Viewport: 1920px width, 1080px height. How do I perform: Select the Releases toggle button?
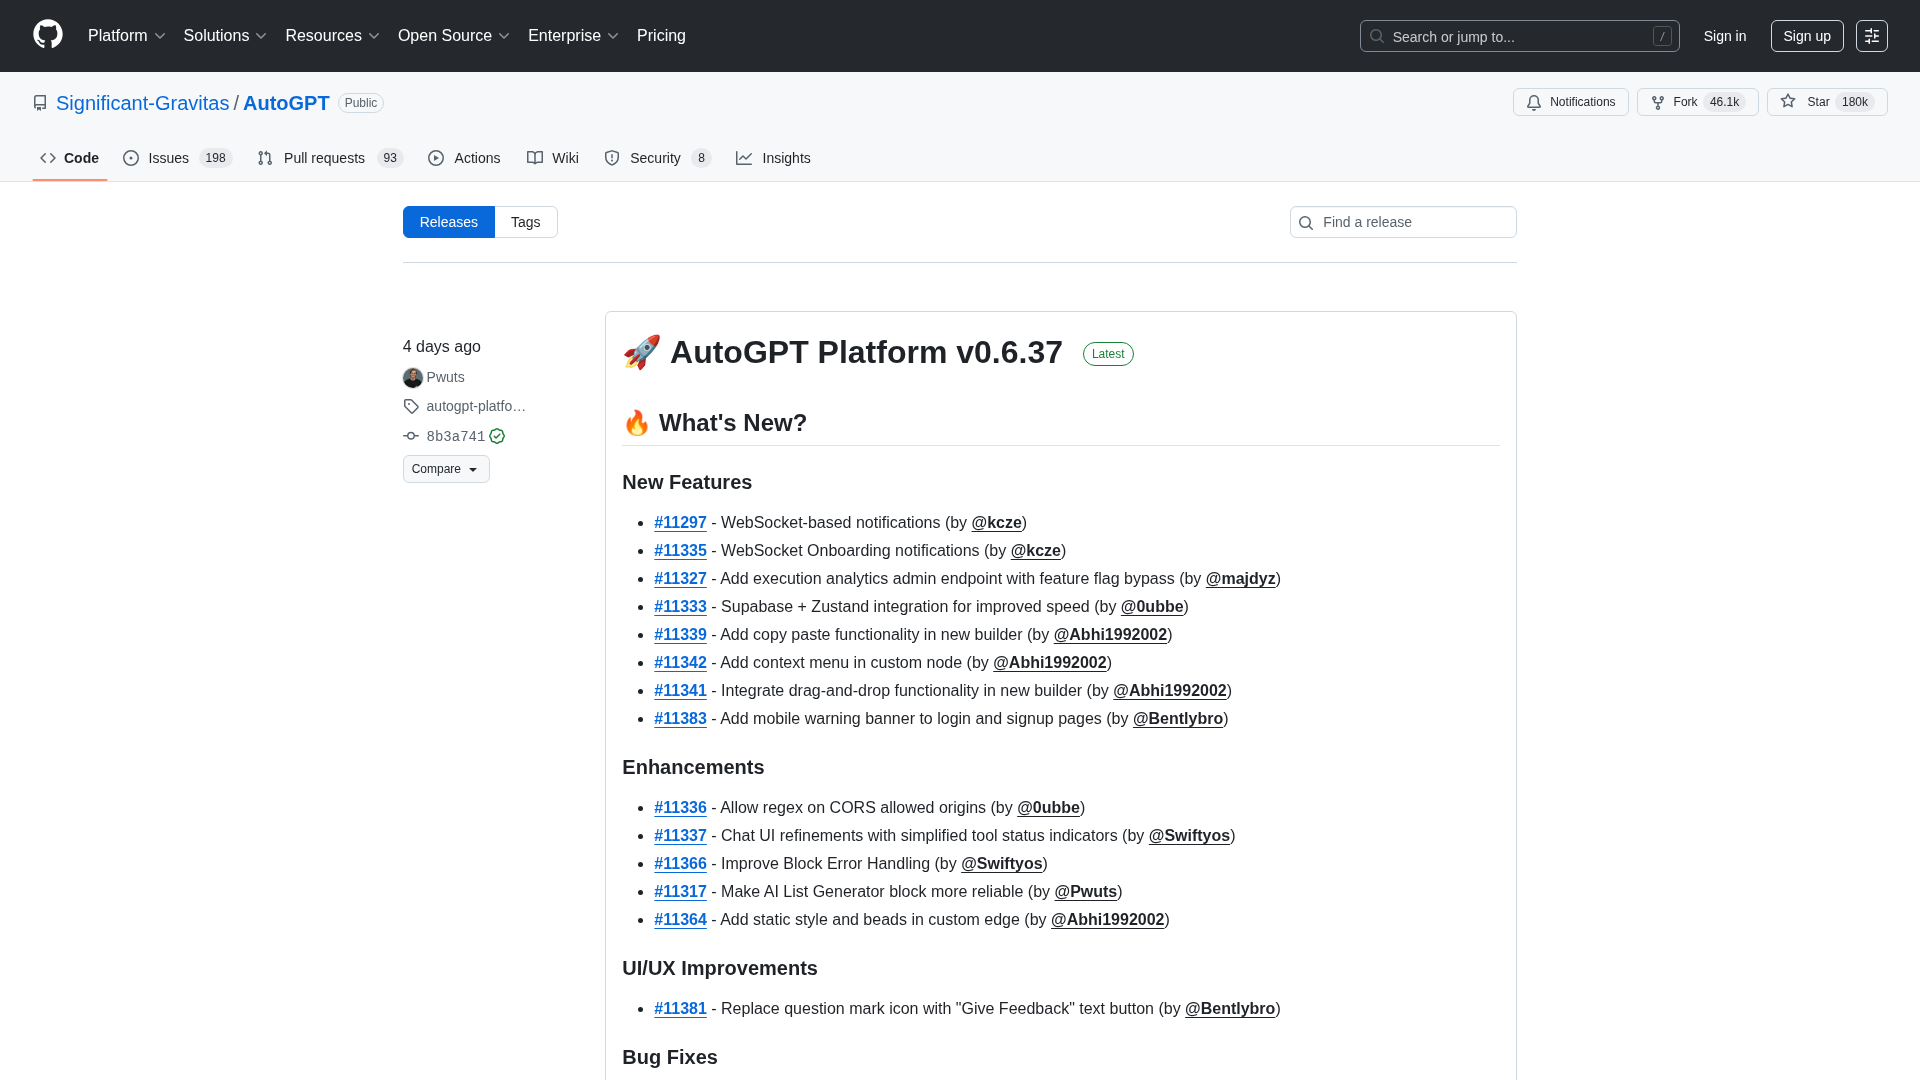[x=448, y=222]
